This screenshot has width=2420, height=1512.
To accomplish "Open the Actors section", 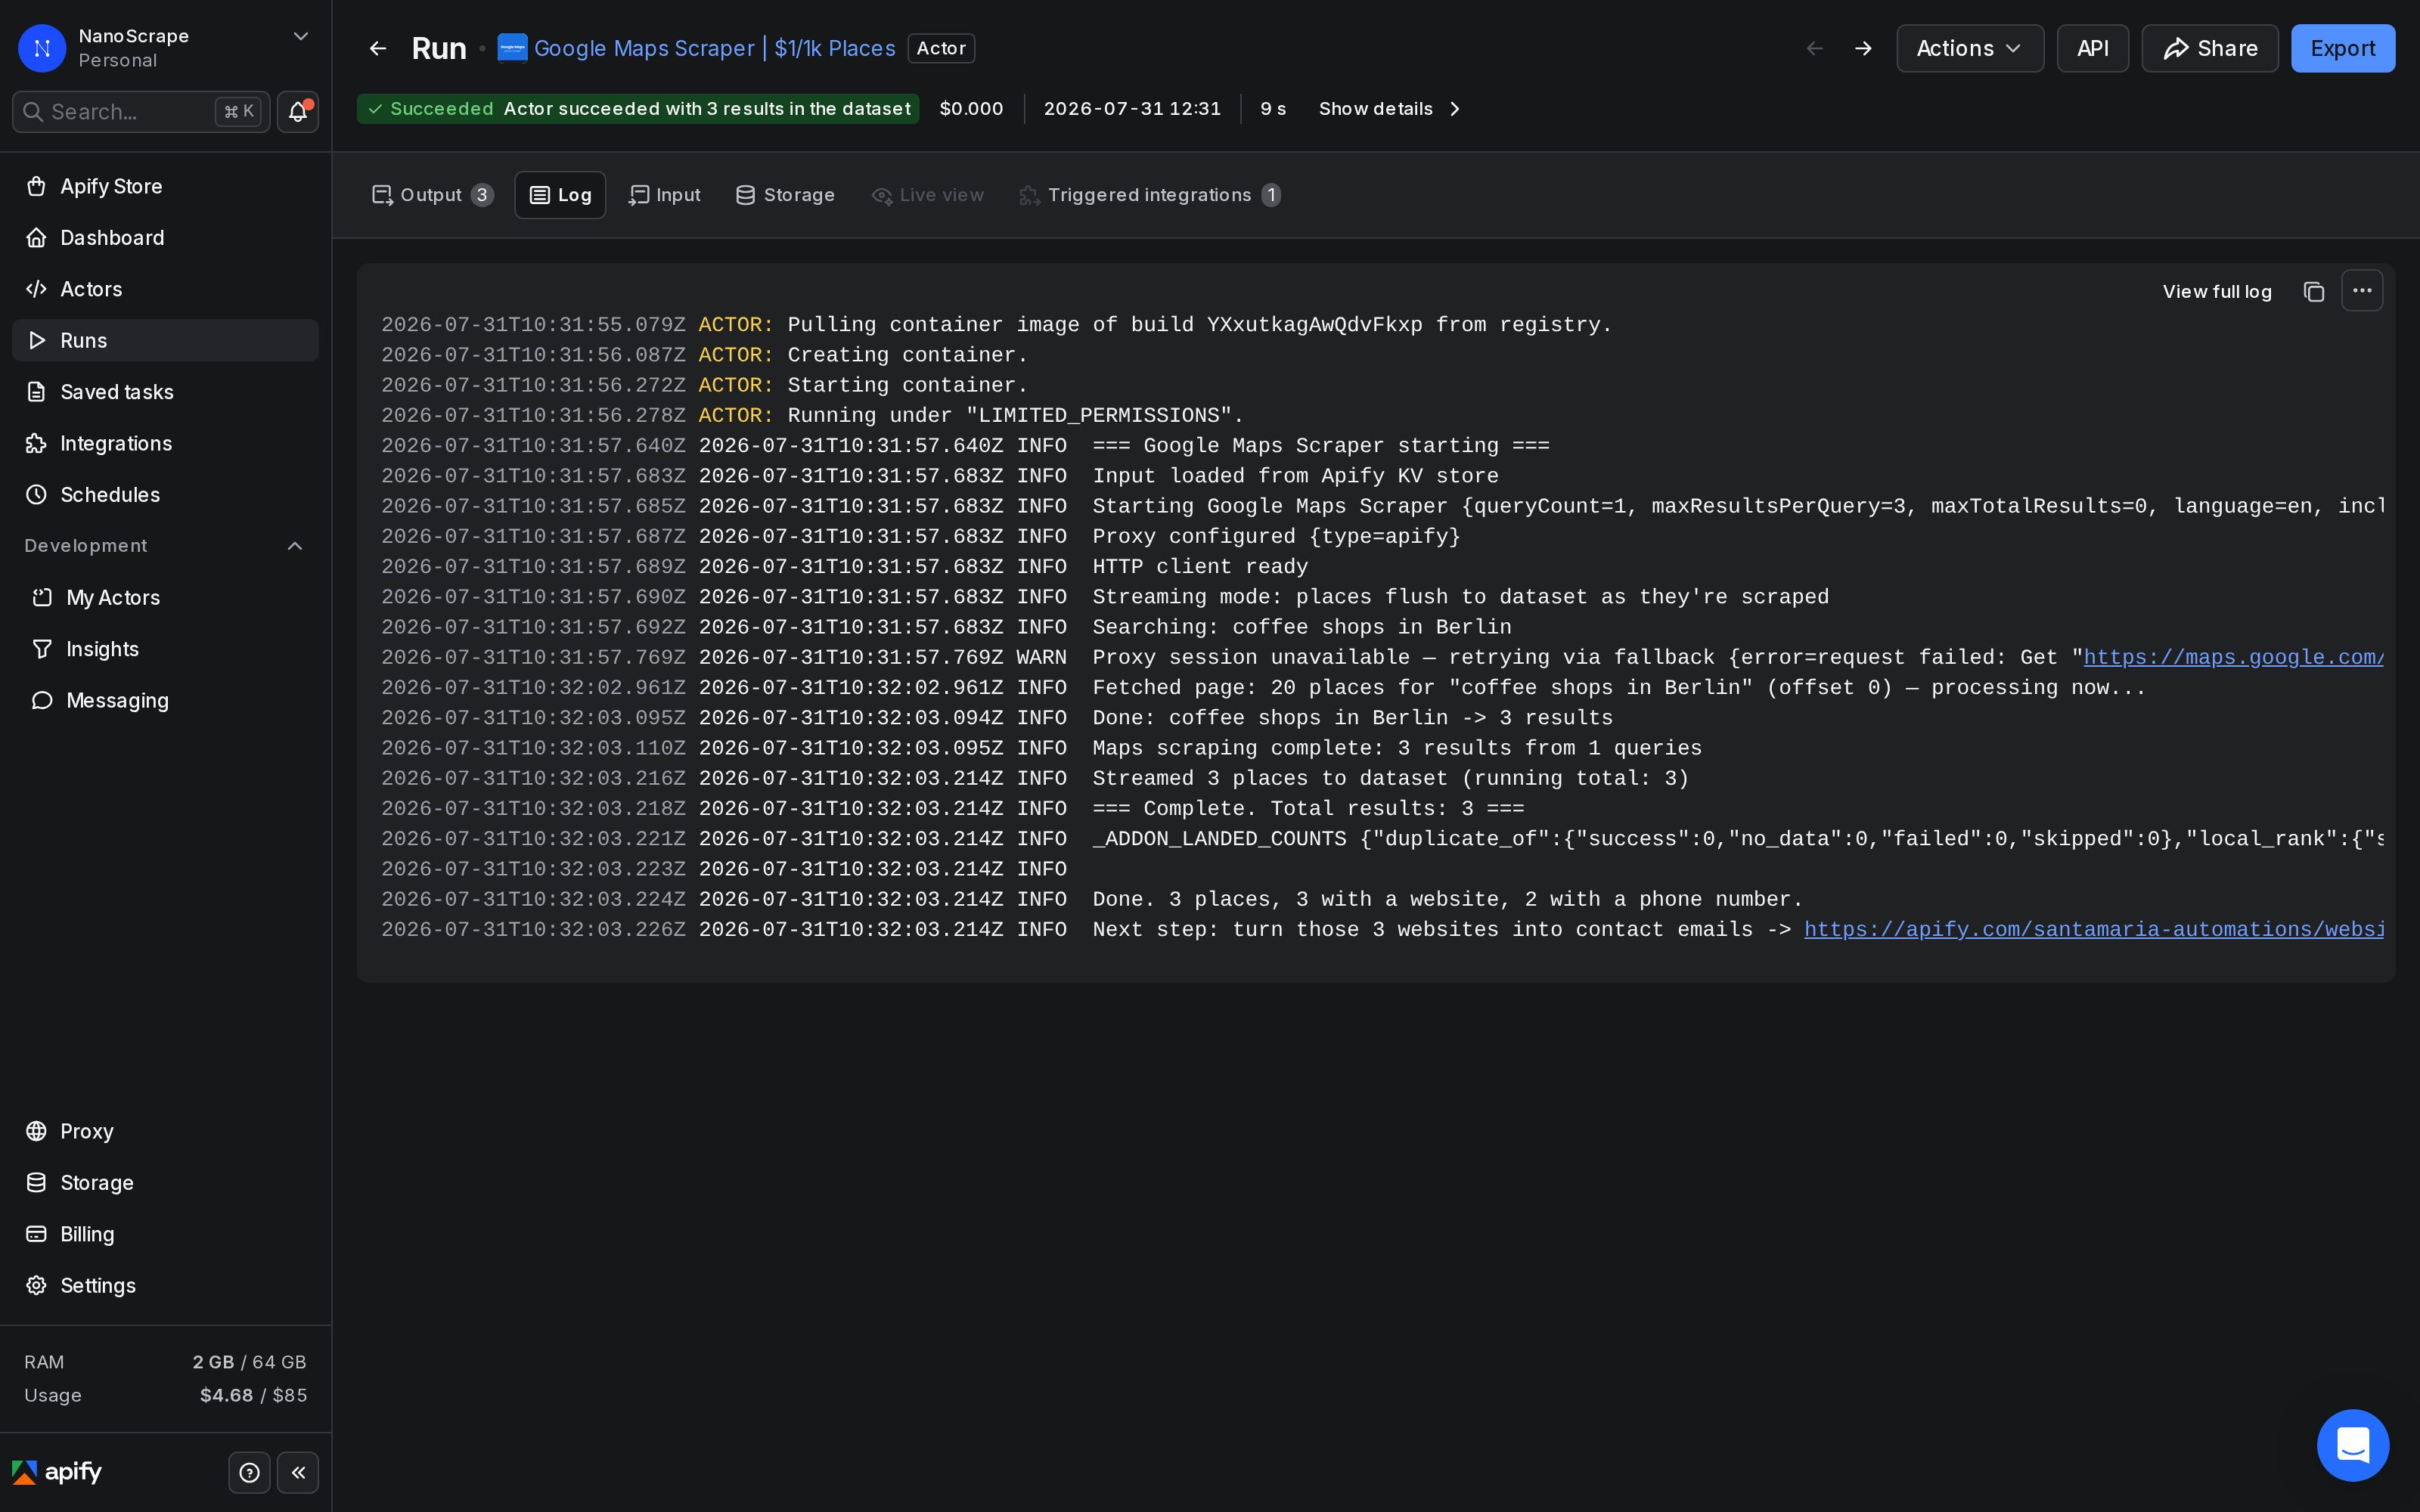I will point(165,289).
